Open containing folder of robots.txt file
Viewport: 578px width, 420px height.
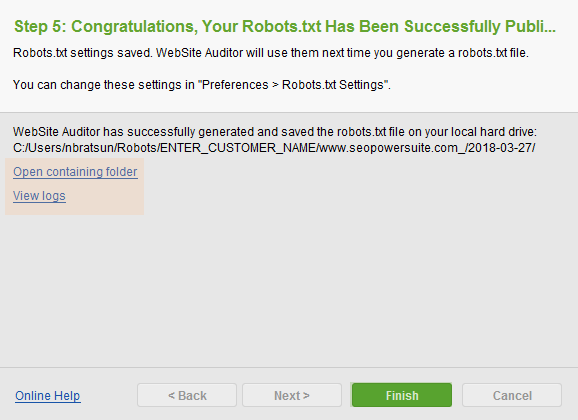tap(75, 172)
